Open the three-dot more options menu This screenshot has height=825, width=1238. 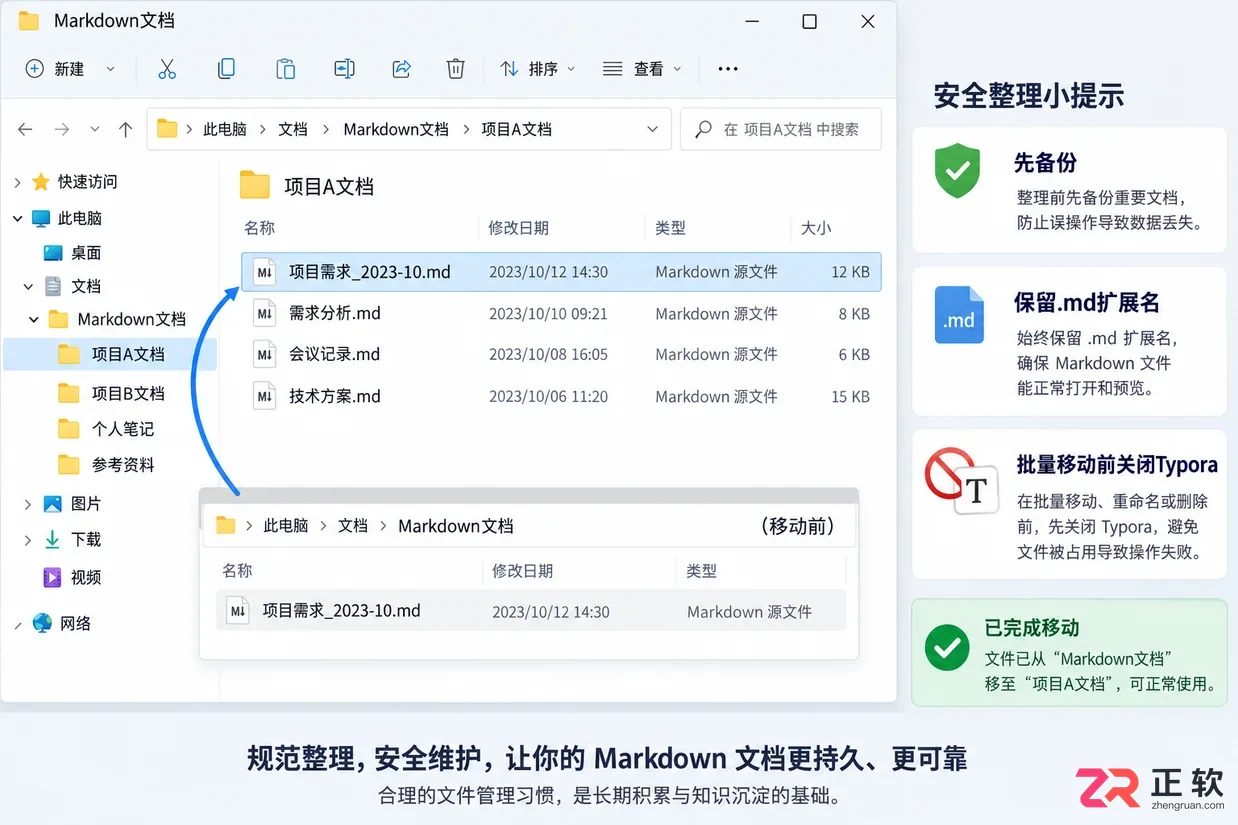point(728,69)
